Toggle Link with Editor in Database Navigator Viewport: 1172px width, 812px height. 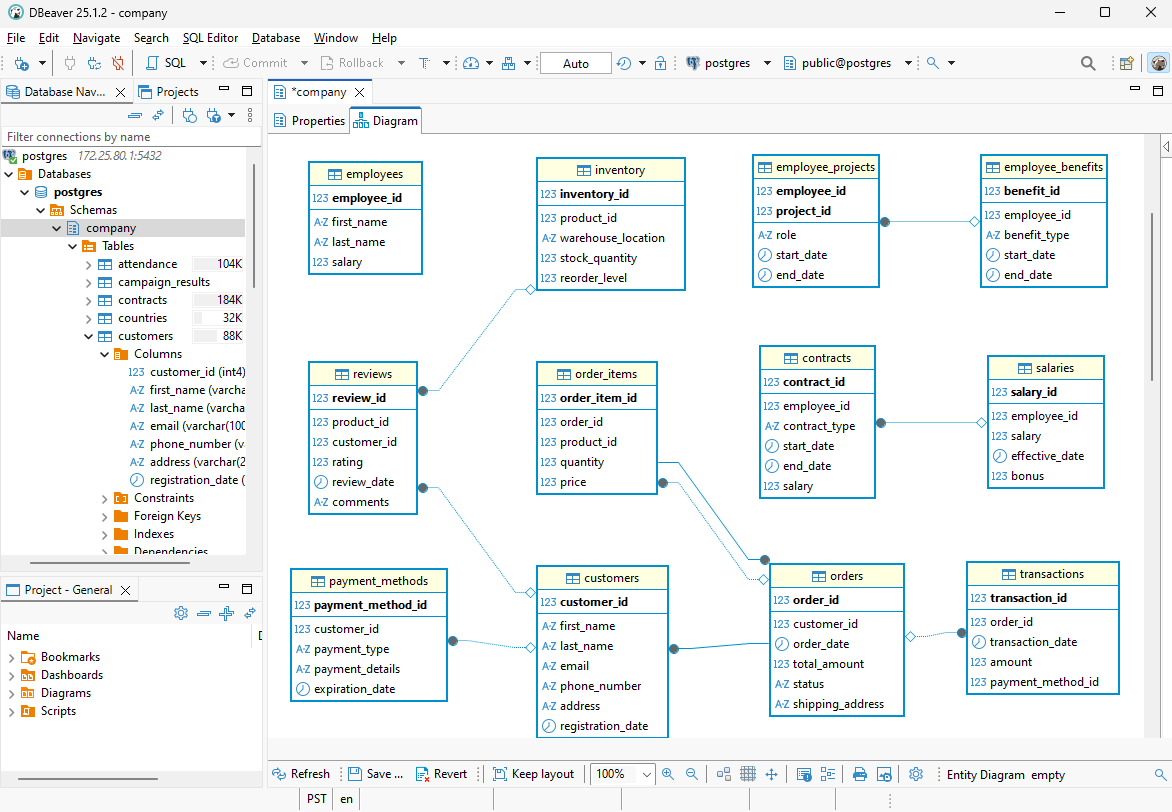pos(158,115)
